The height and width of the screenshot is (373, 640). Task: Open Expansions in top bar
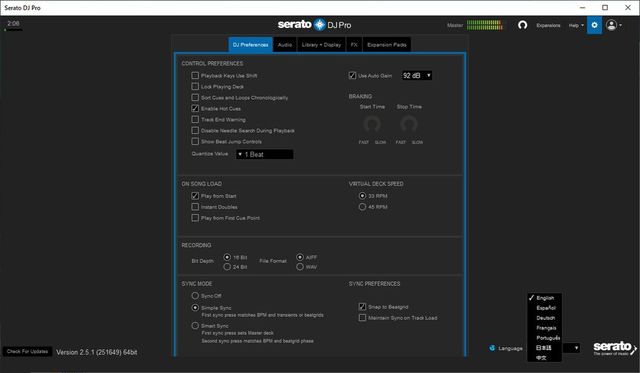[x=548, y=25]
